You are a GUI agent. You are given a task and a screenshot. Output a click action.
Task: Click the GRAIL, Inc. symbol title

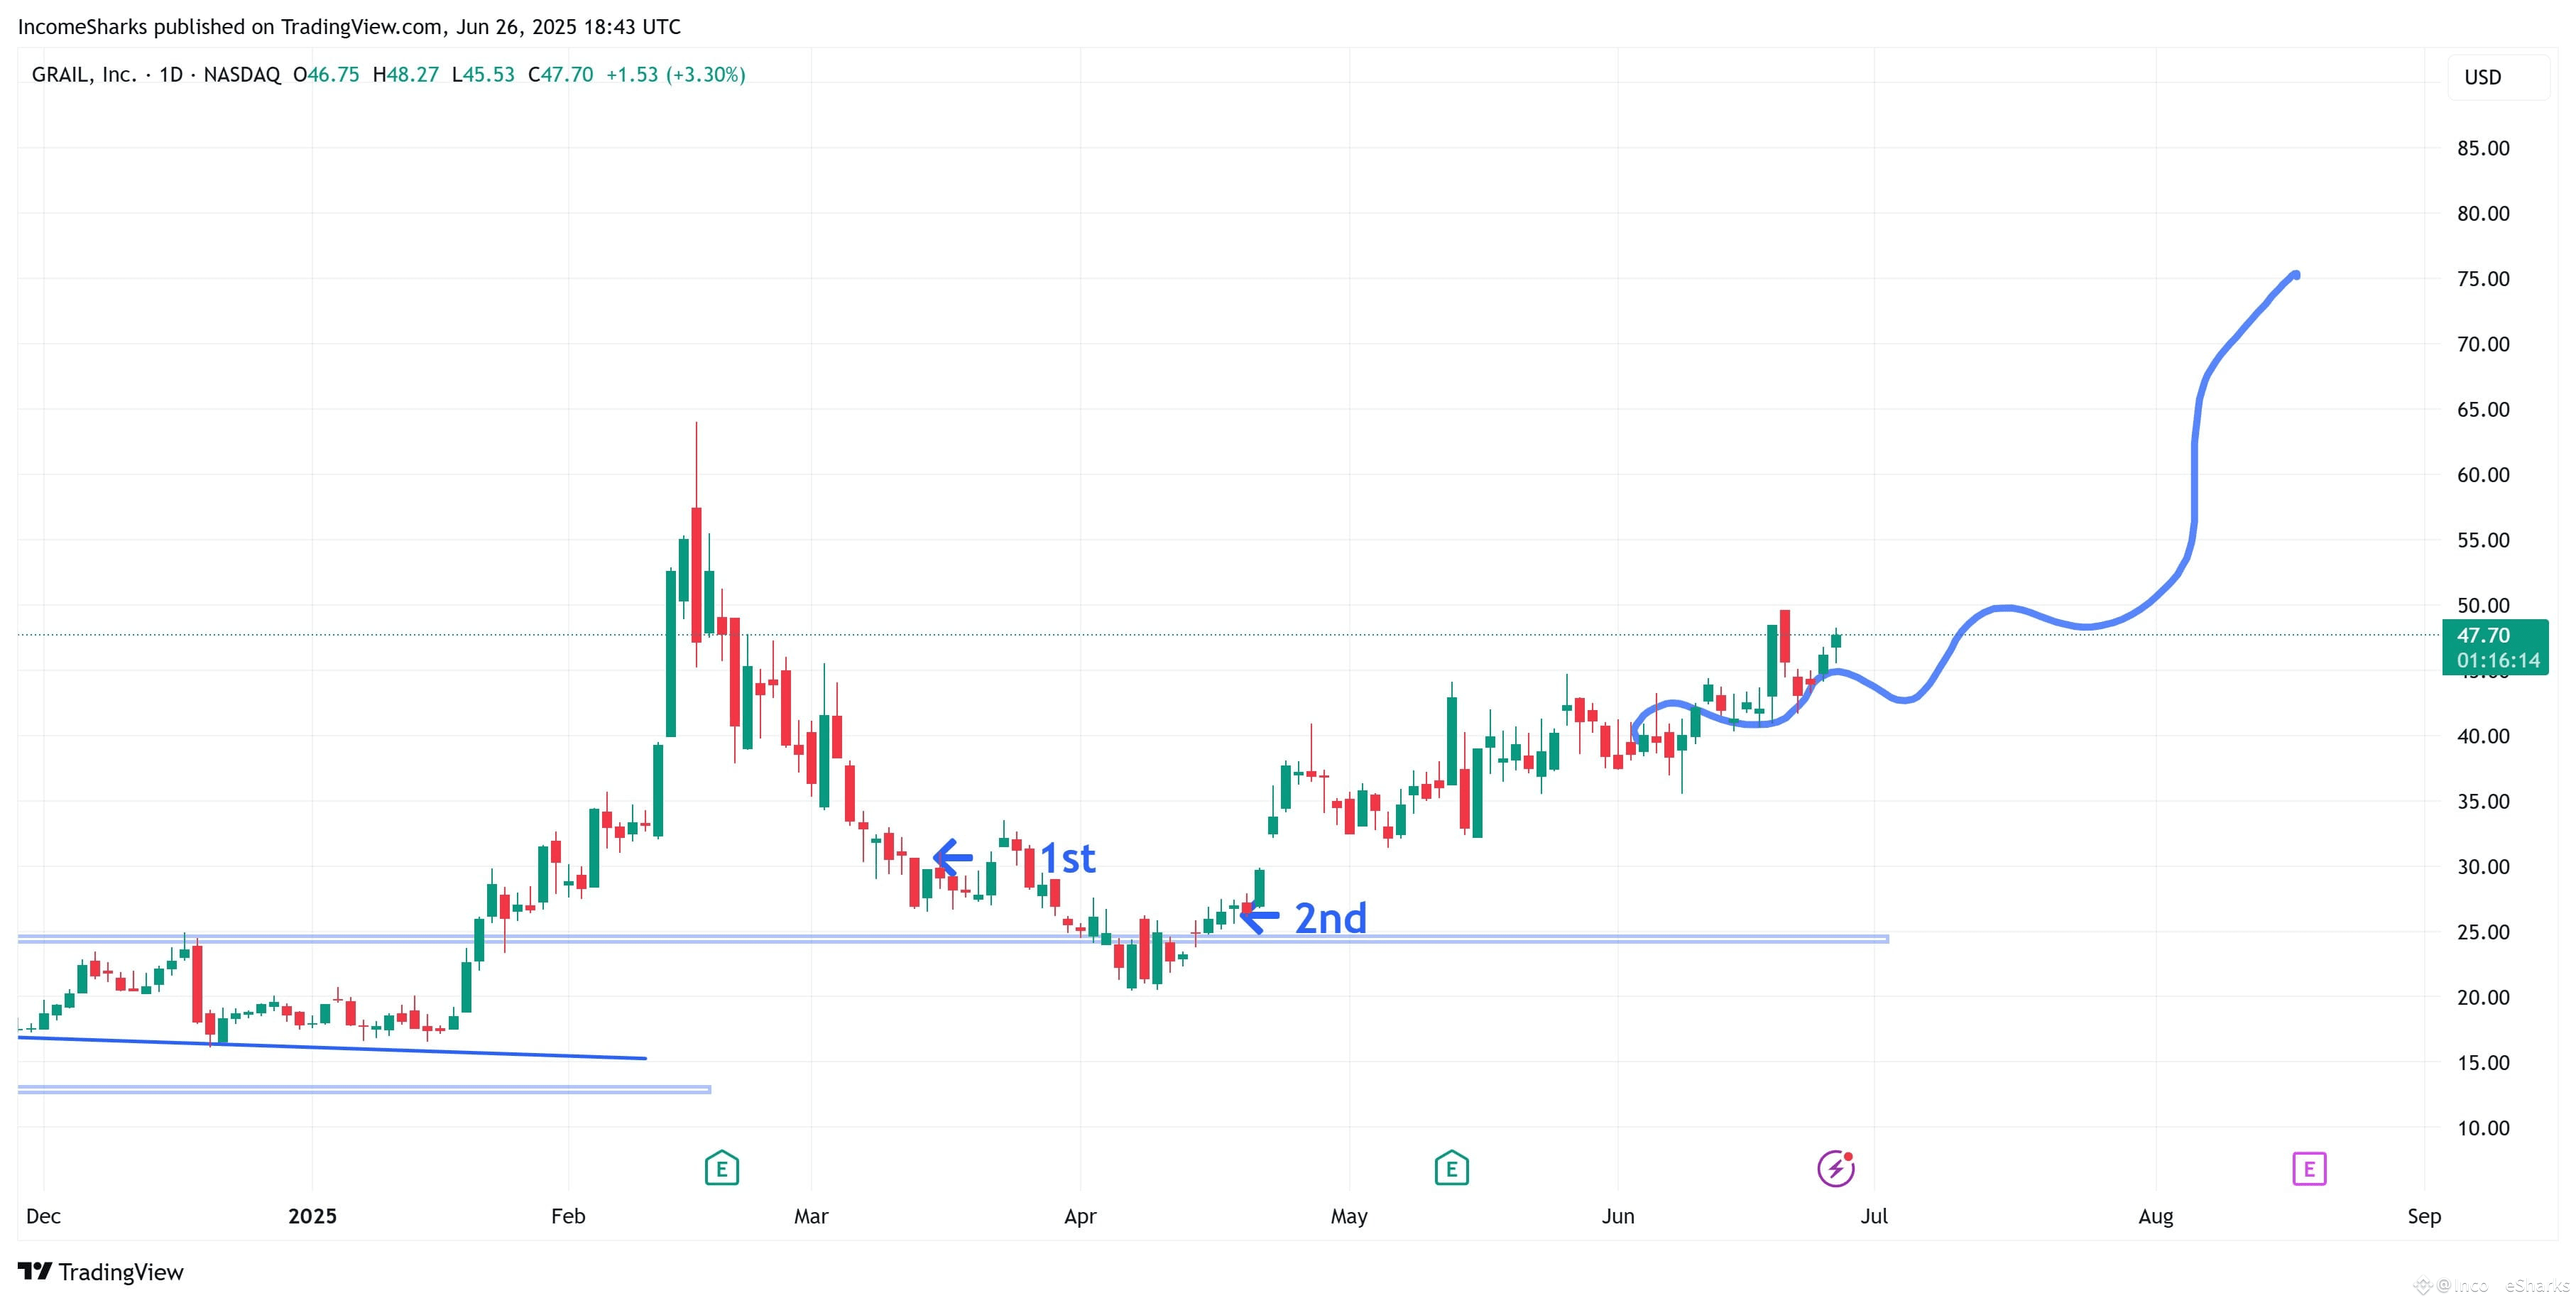[x=84, y=75]
